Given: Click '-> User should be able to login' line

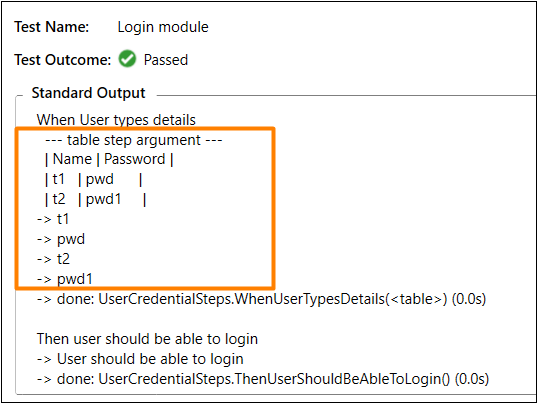Looking at the screenshot, I should click(140, 359).
